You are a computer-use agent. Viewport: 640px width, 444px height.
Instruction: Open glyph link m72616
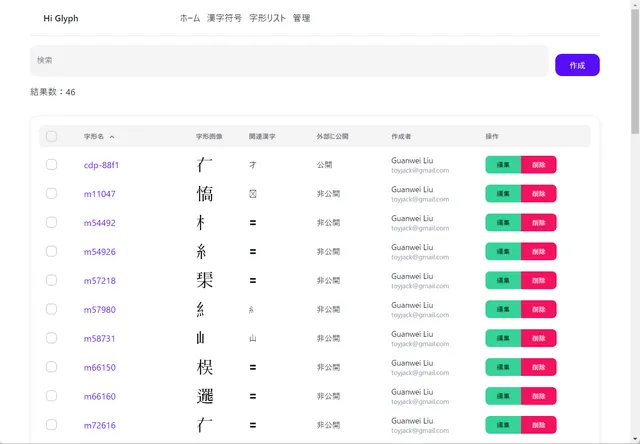[x=100, y=425]
